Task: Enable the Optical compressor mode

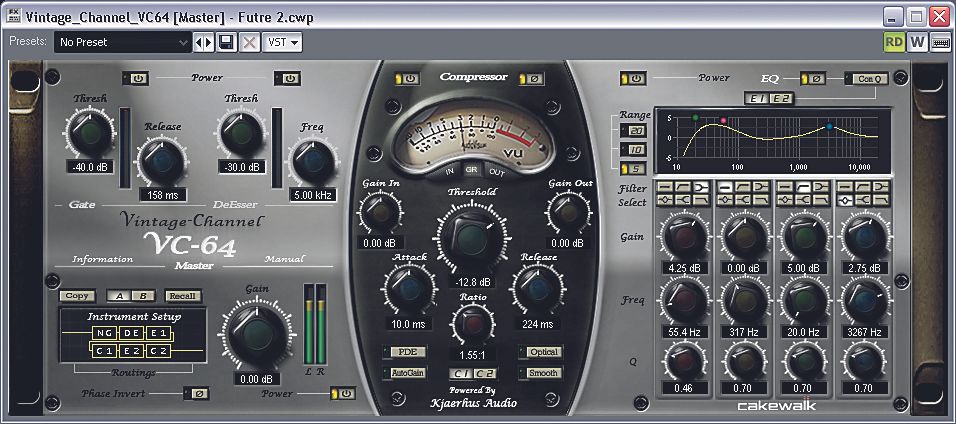Action: tap(540, 352)
